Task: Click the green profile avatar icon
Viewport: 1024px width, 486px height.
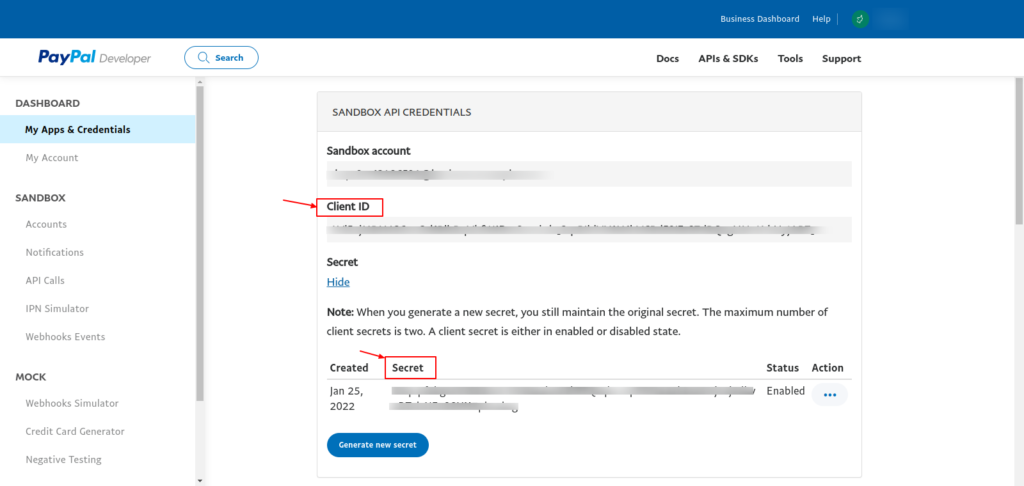Action: point(860,19)
